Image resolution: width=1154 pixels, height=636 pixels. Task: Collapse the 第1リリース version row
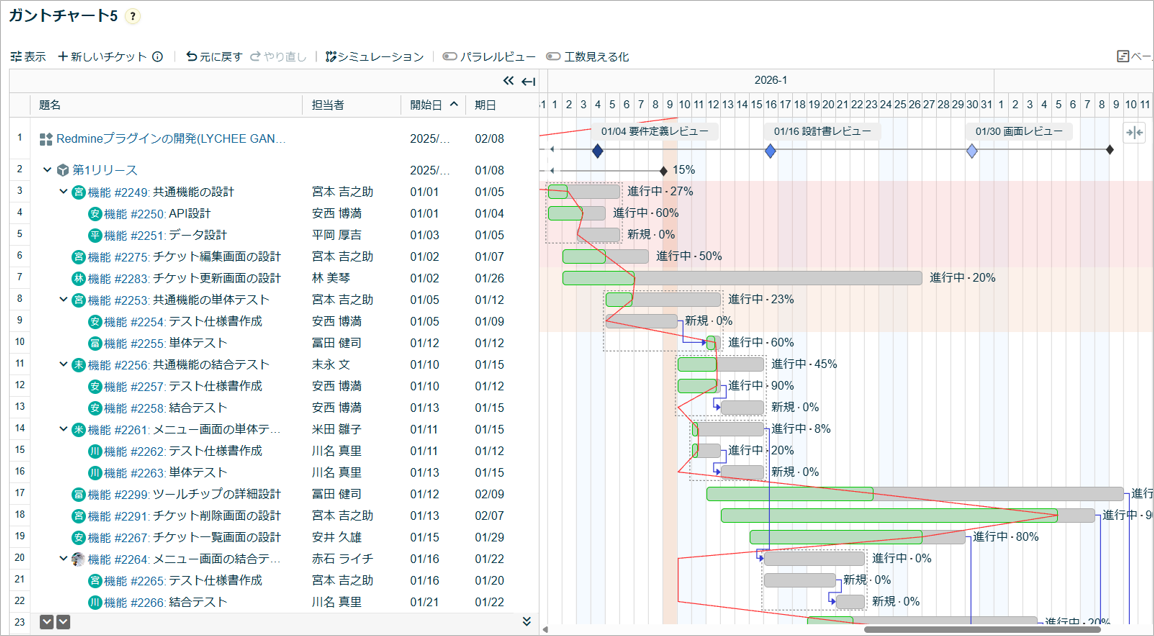pos(47,170)
